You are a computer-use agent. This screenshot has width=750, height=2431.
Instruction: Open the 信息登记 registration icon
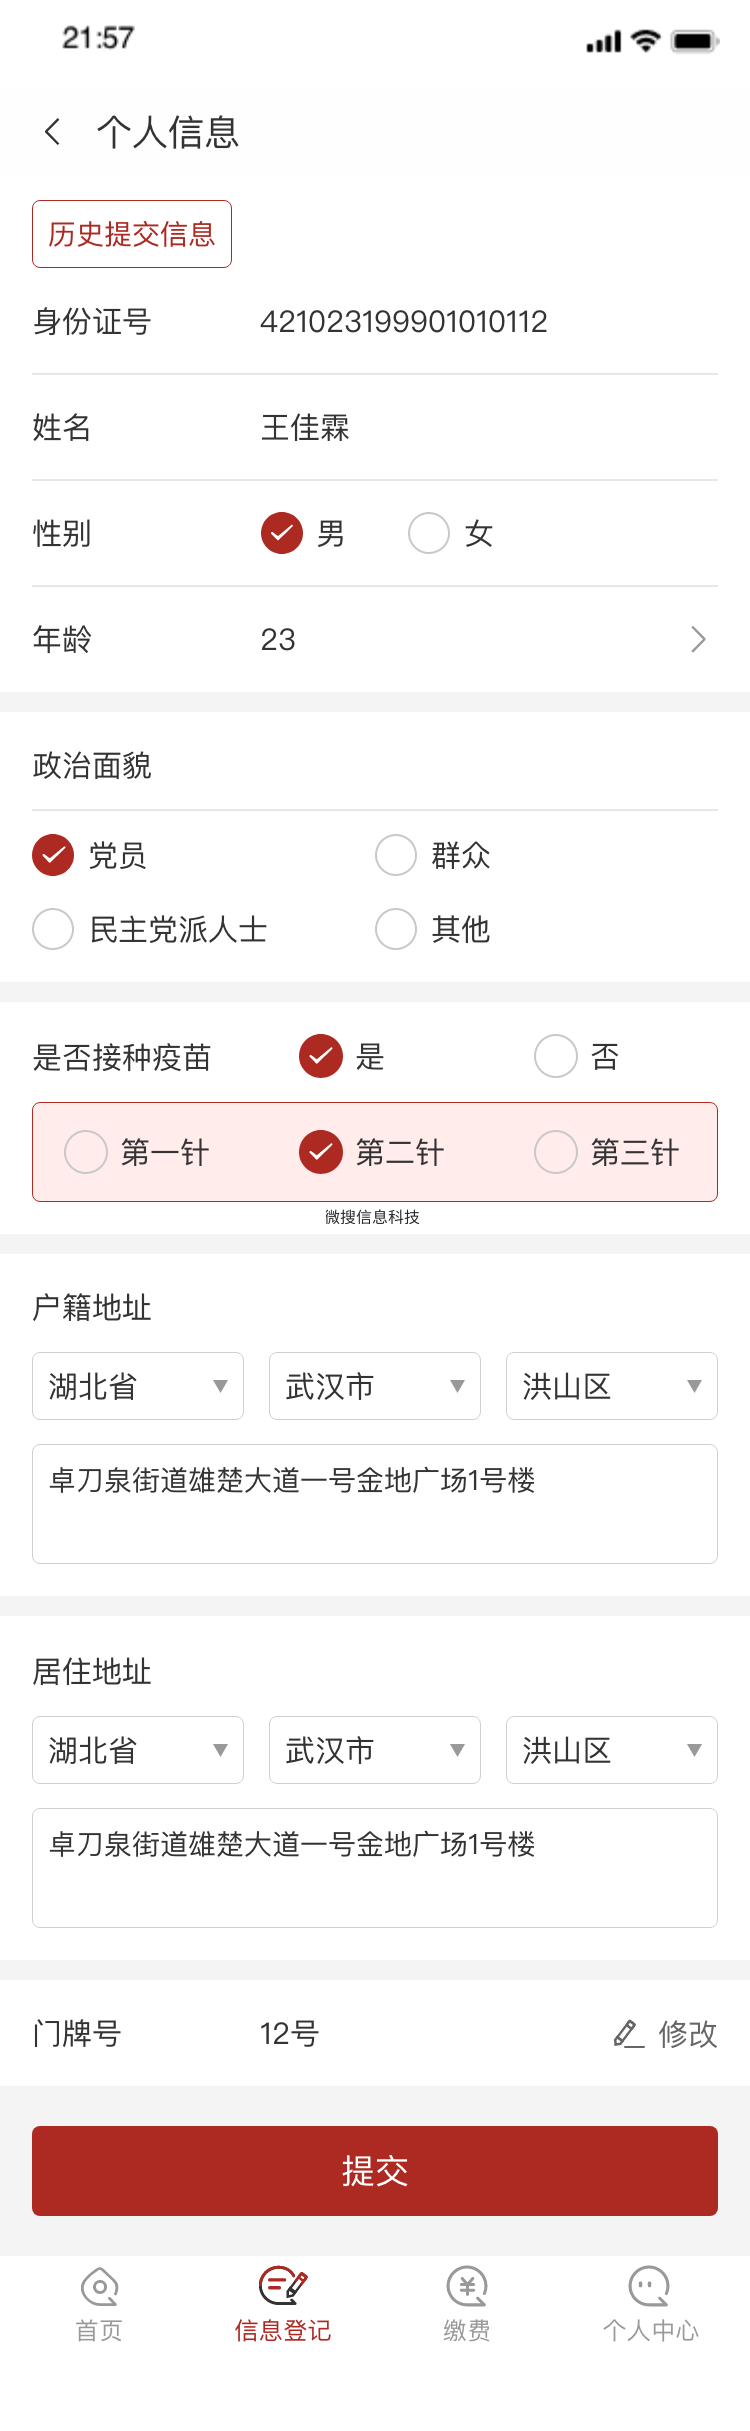tap(283, 2286)
